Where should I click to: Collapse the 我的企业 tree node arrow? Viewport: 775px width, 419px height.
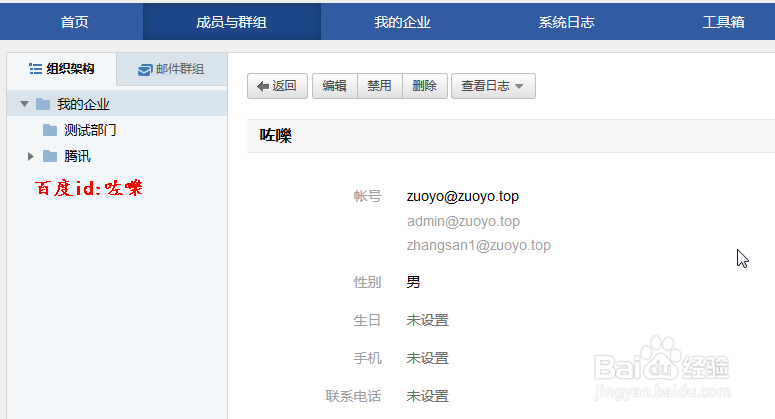[x=24, y=104]
